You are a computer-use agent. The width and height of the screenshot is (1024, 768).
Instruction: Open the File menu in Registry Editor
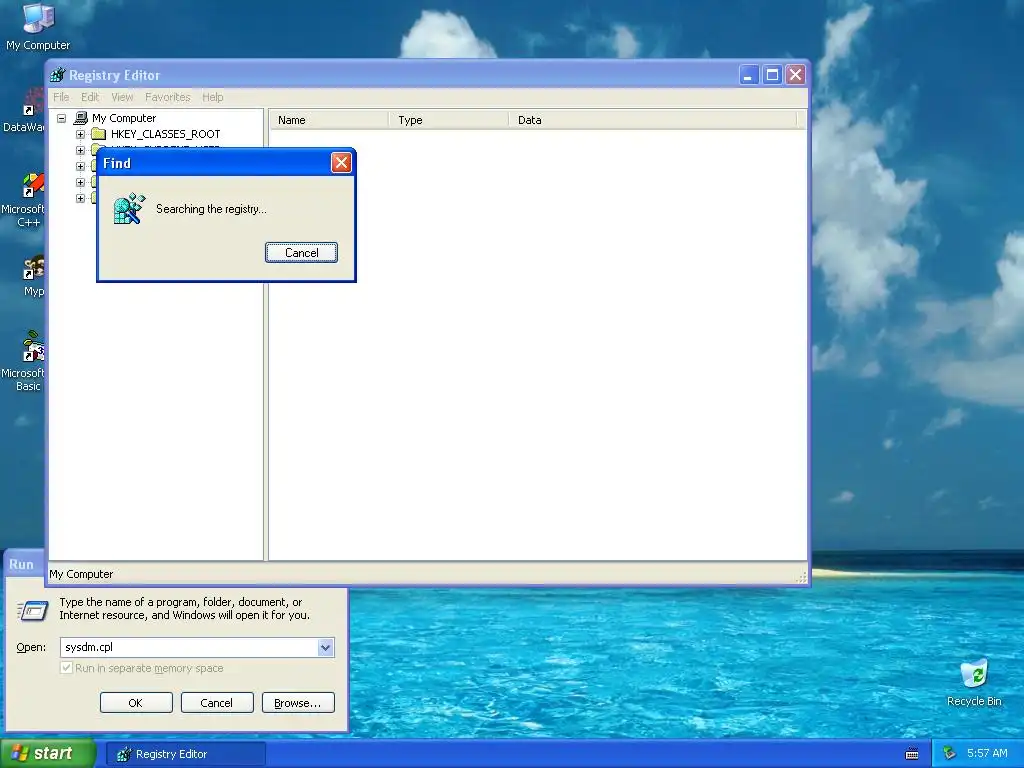coord(61,97)
